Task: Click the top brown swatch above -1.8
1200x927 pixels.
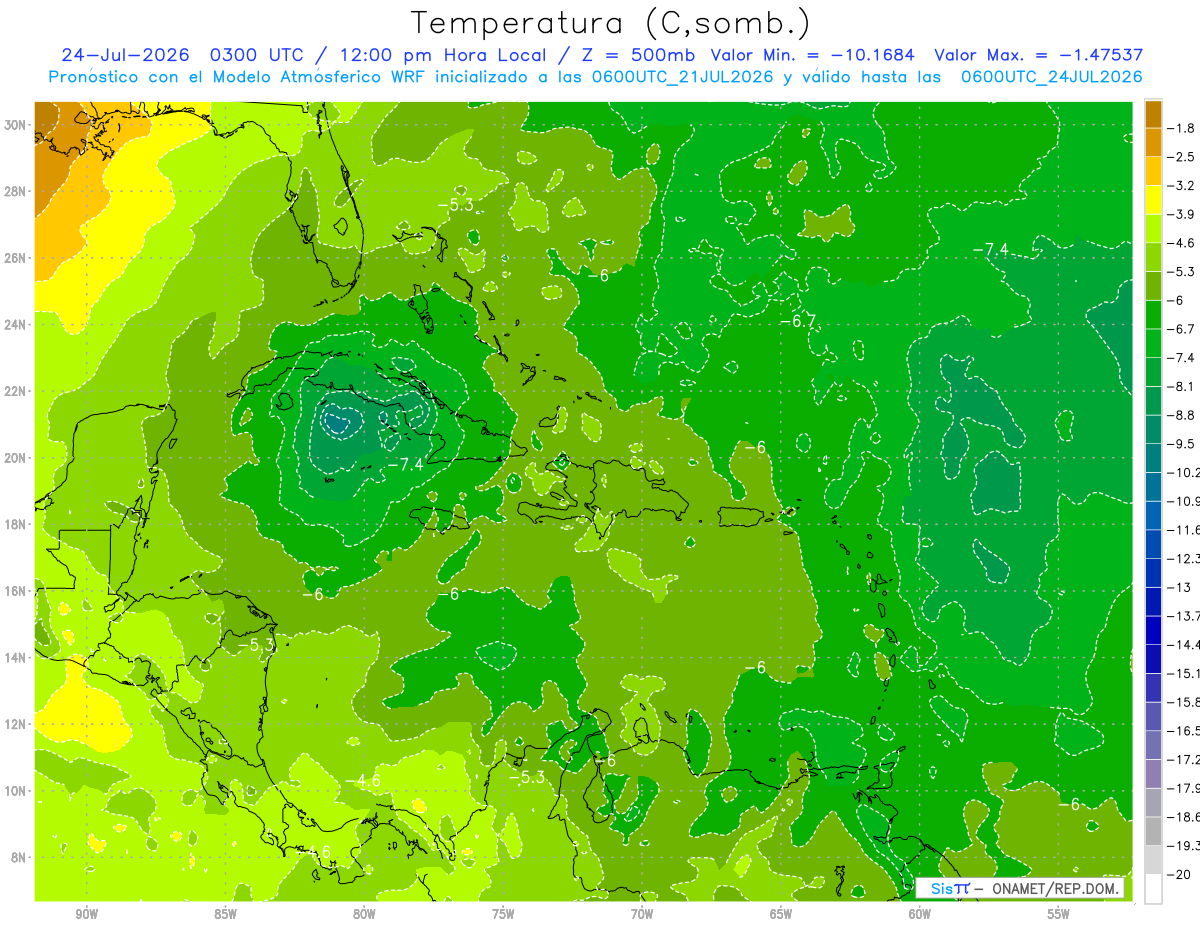Action: point(1153,114)
